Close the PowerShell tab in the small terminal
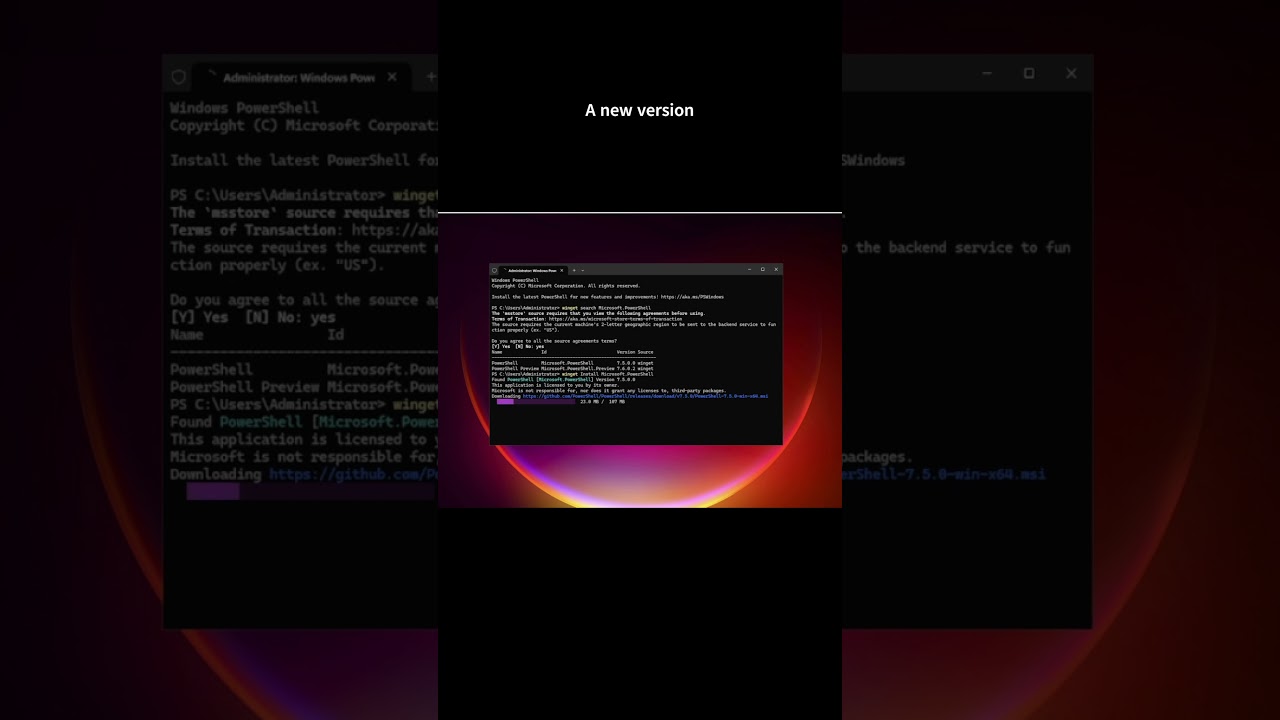Image resolution: width=1280 pixels, height=720 pixels. tap(562, 270)
